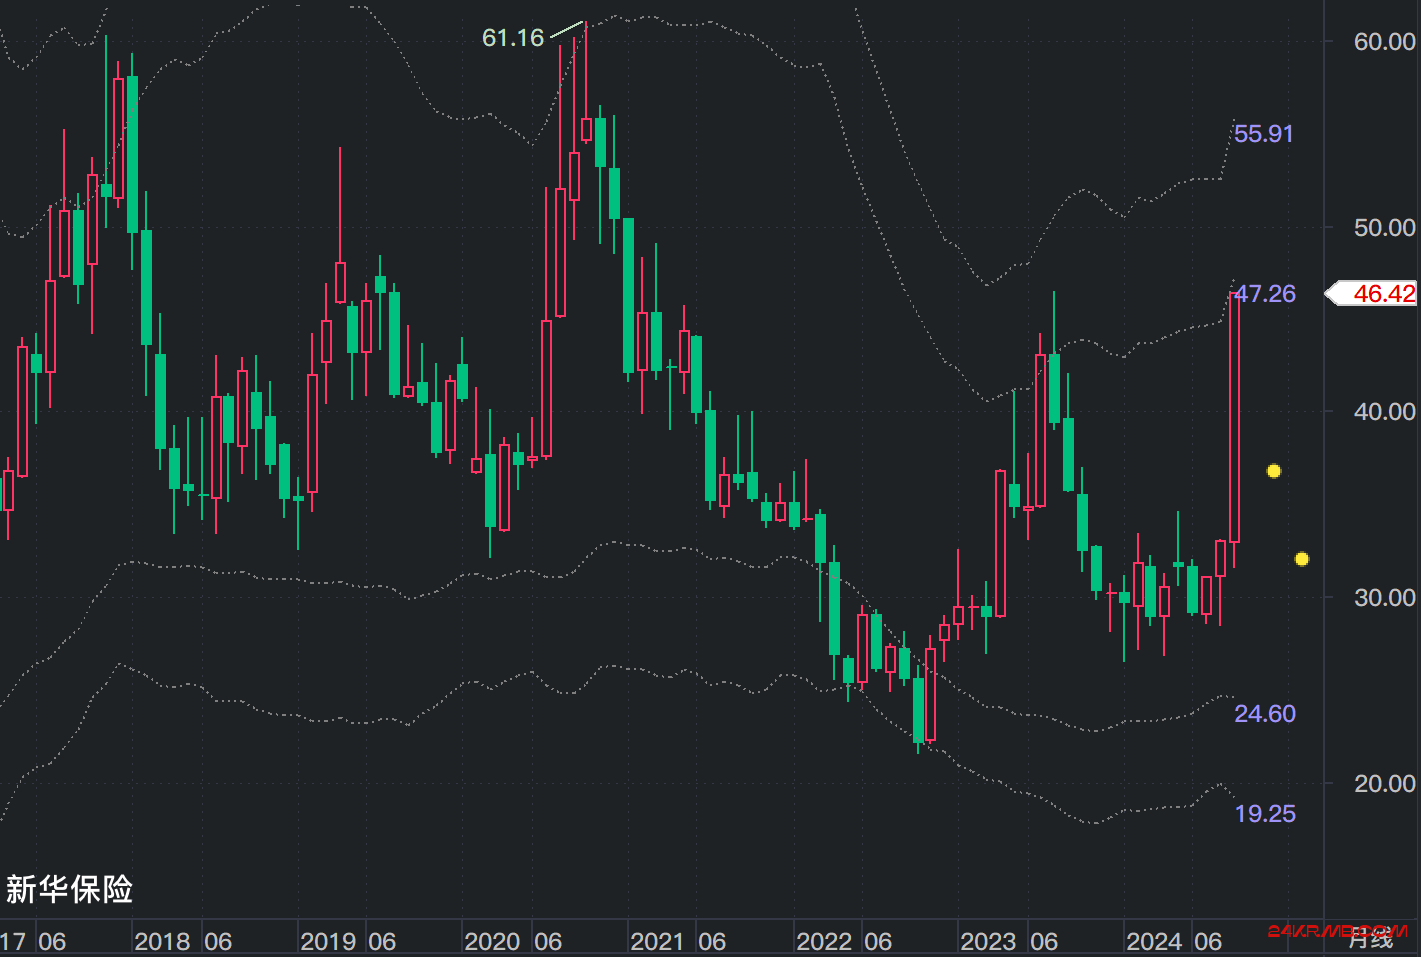Click the 06 label following 2020
Screen dimensions: 1421x957
[548, 942]
